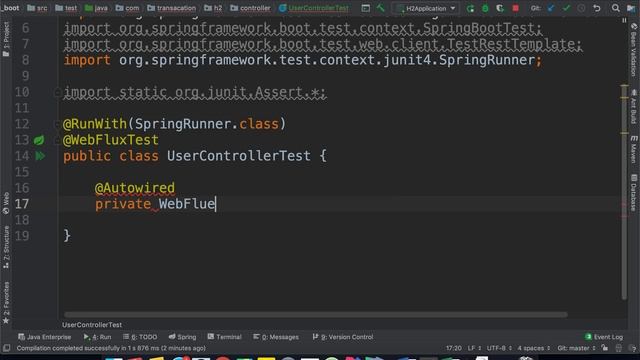
Task: Click the Git update project arrow icon
Action: coord(551,8)
